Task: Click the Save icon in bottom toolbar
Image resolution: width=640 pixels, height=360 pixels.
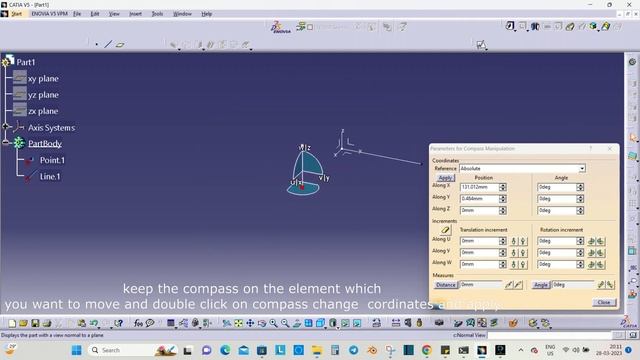Action: coord(35,323)
